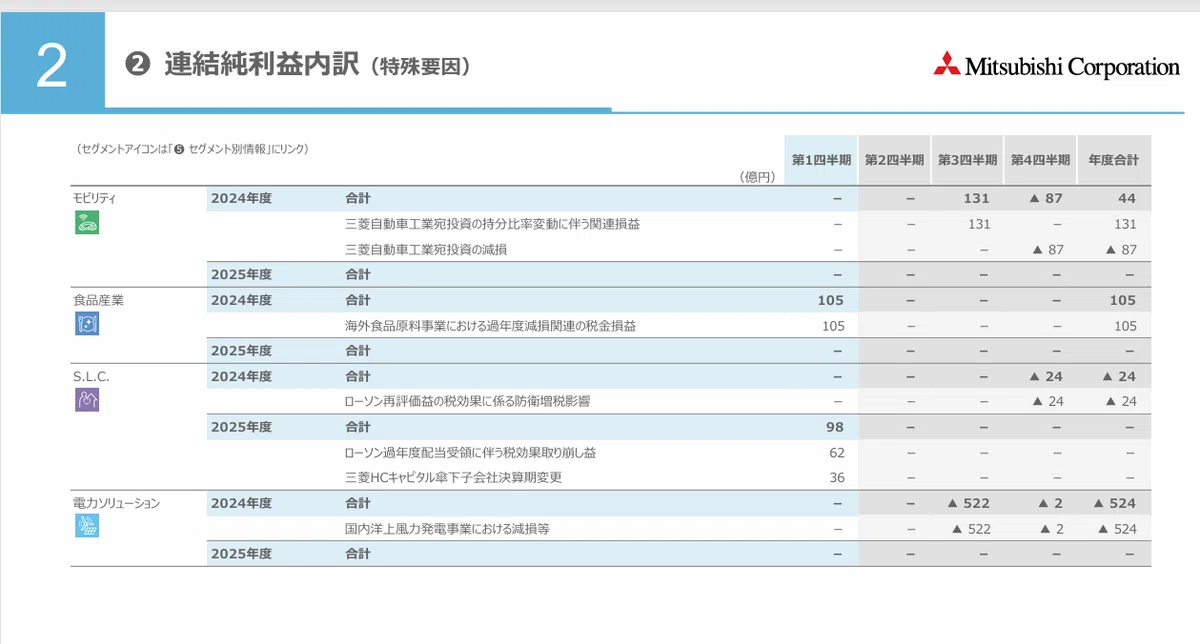Open the 食品産業 segment icon

(87, 324)
